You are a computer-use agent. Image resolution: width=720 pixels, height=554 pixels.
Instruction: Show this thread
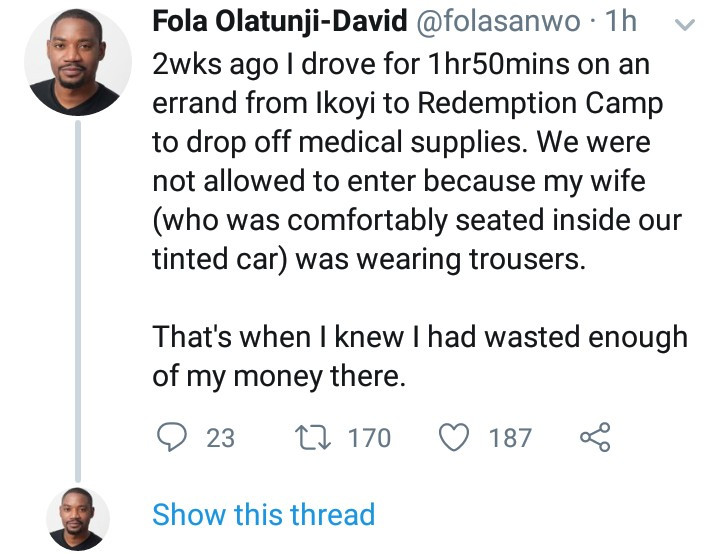tap(263, 515)
